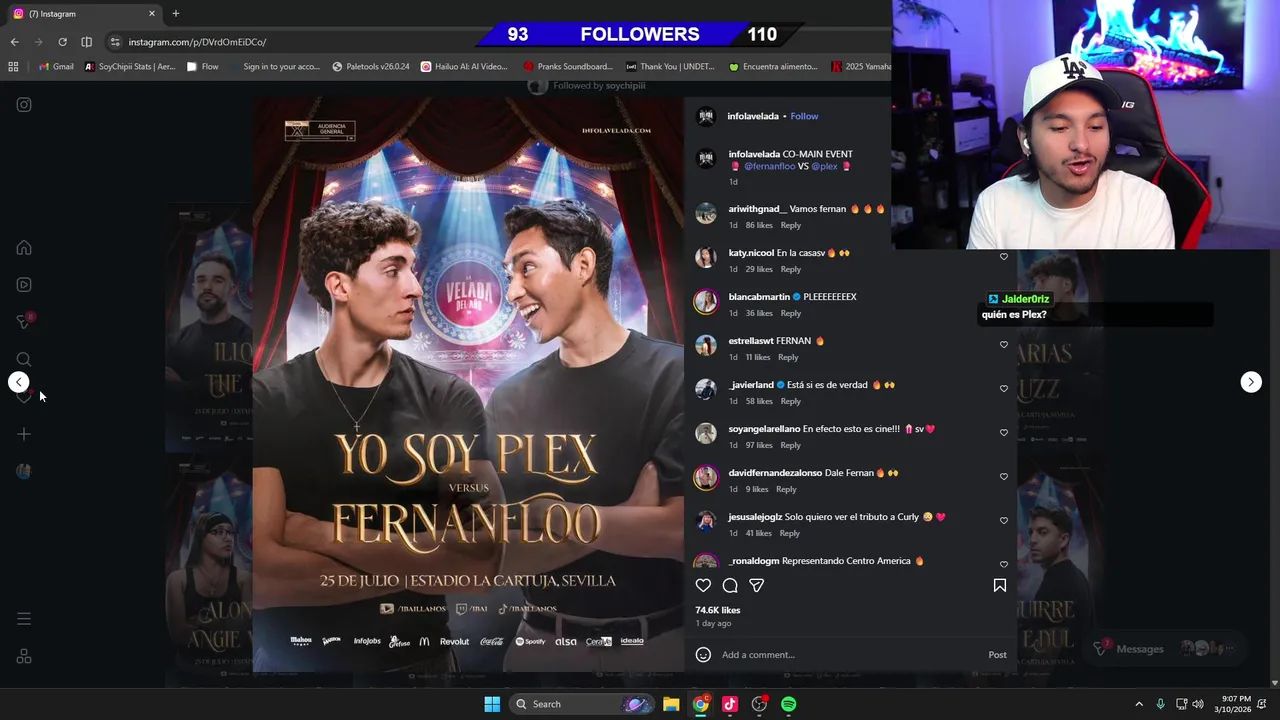Open comment bubble icon under post
Screen dimensions: 1280x720
730,586
